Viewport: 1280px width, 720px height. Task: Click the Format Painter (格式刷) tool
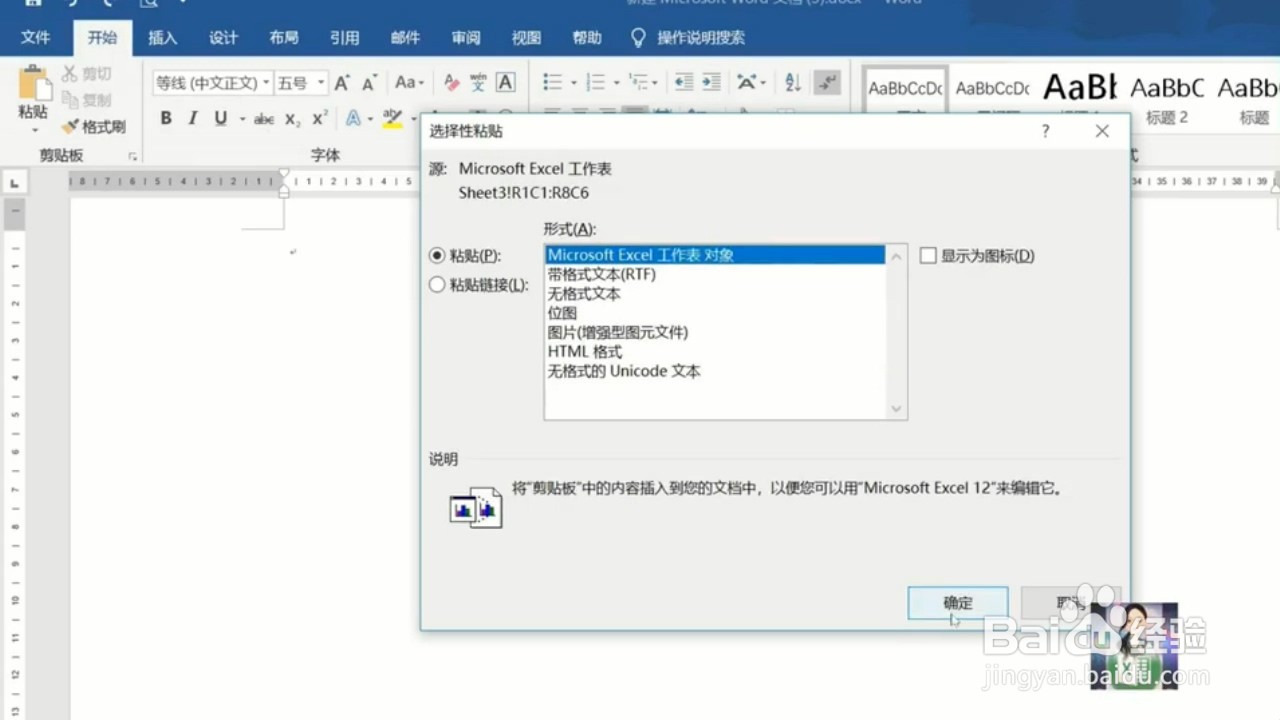click(93, 127)
